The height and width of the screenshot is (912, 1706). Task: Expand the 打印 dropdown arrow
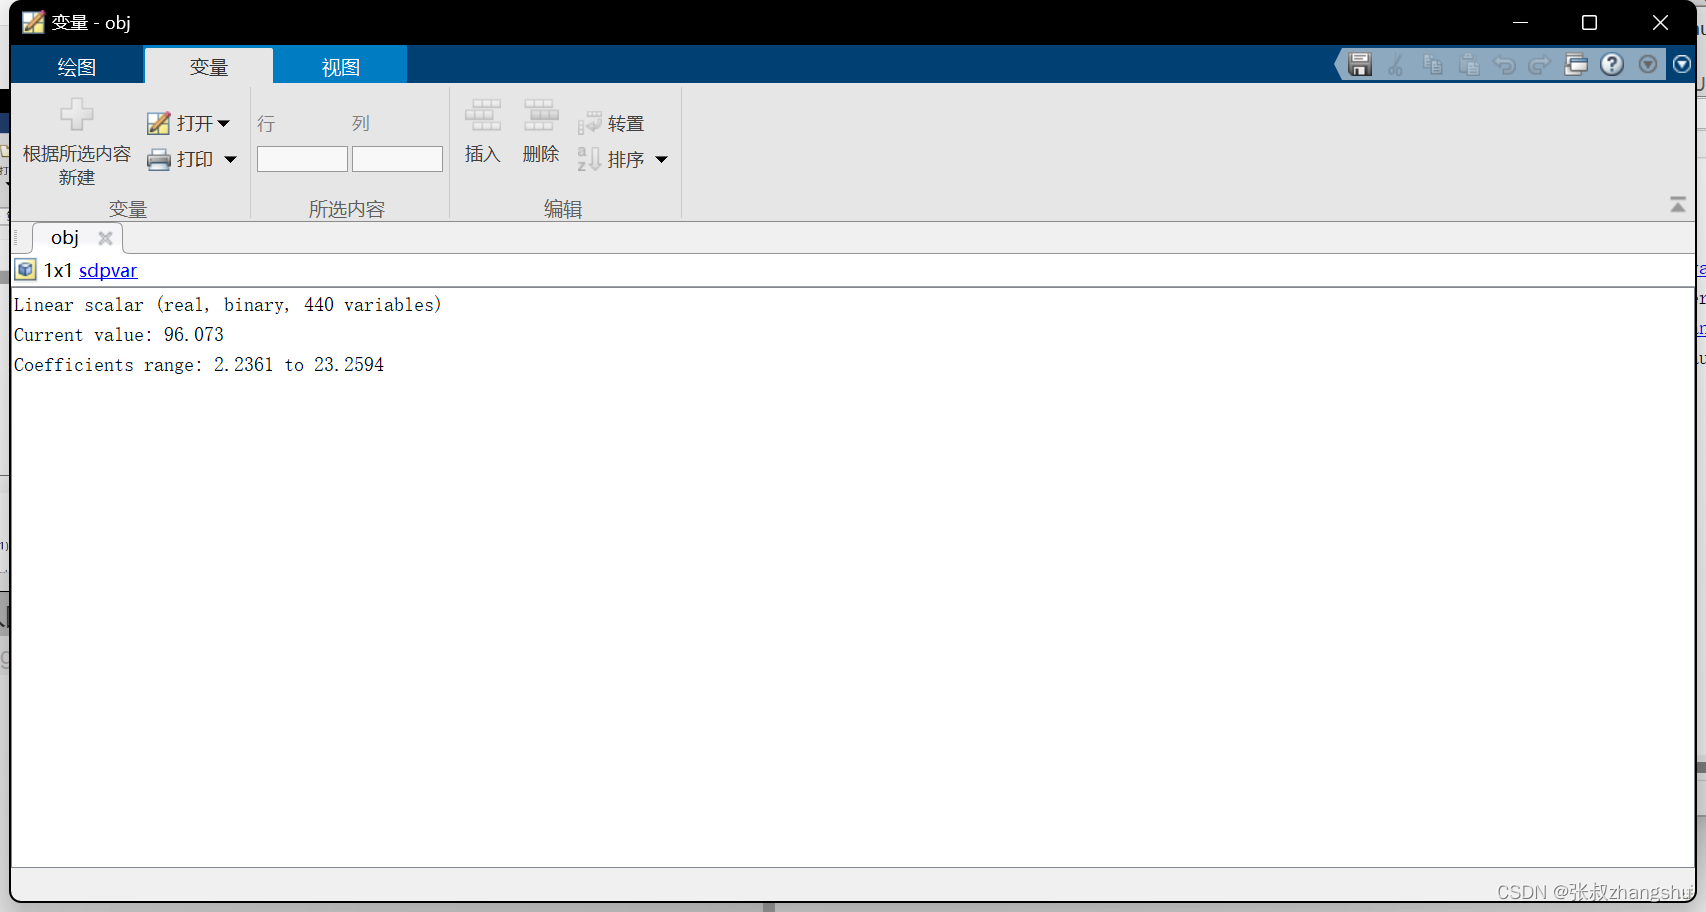point(230,159)
